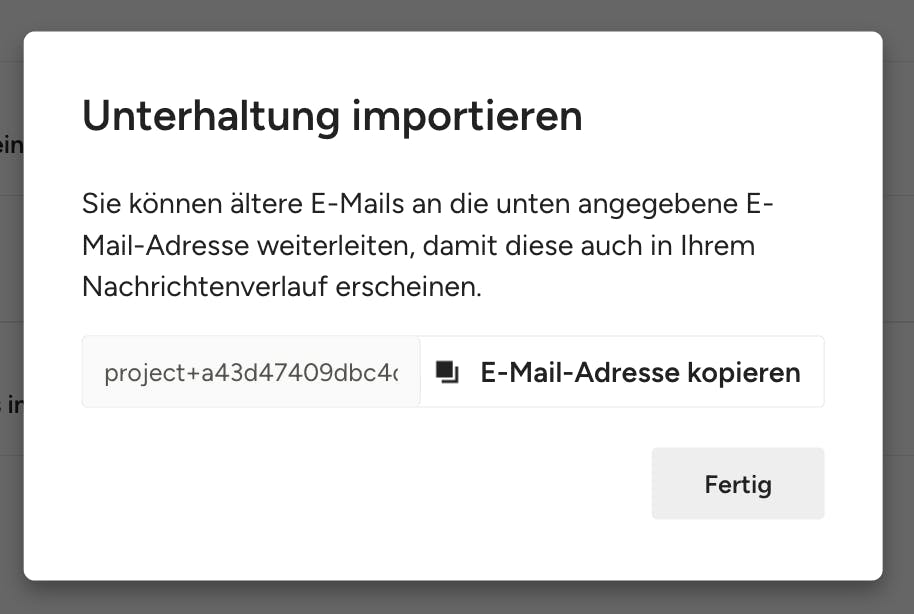This screenshot has height=614, width=914.
Task: Click the word "importieren" in the title
Action: coord(466,117)
